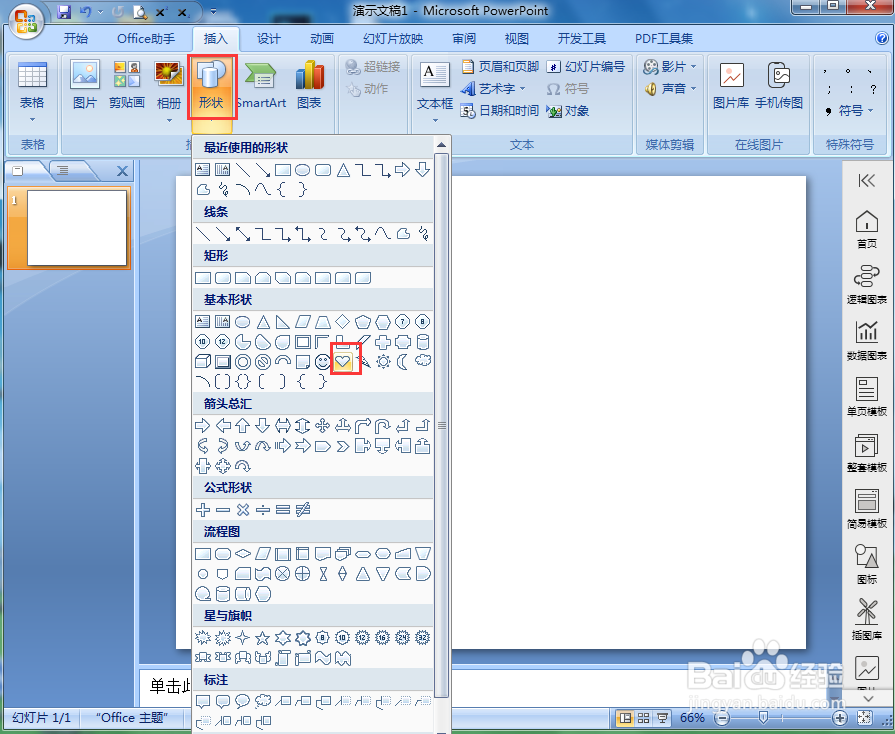The height and width of the screenshot is (734, 895).
Task: Choose the flowchart Decision diamond shape
Action: click(x=243, y=553)
